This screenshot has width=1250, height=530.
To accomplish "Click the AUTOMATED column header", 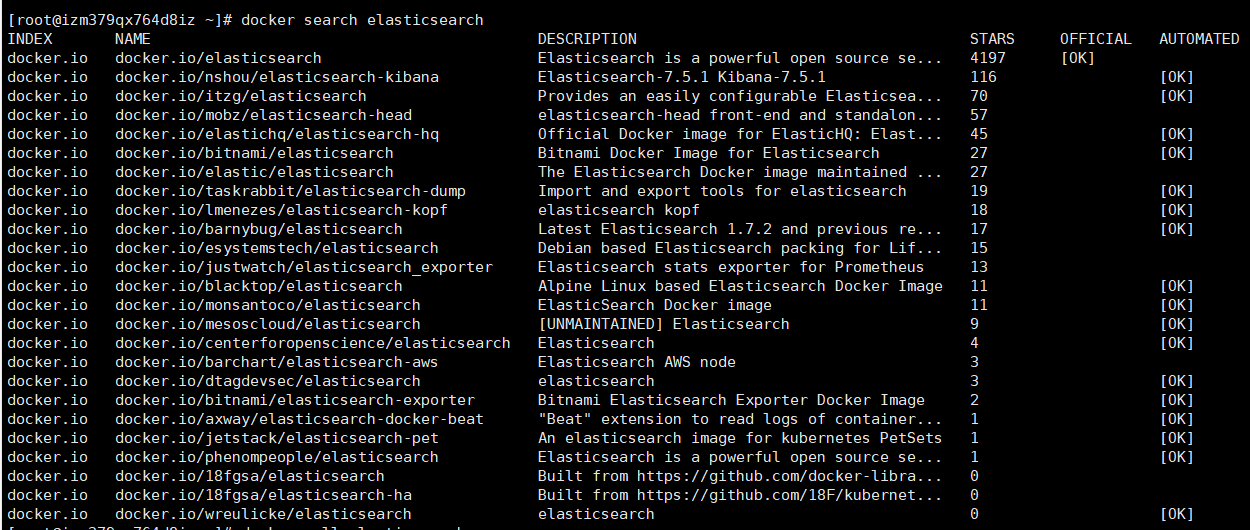I will click(x=1199, y=39).
